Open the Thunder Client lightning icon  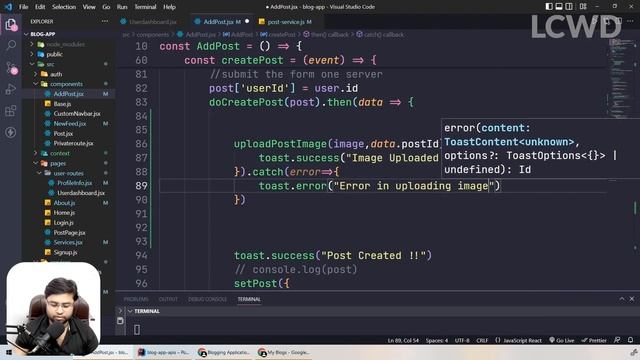point(11,132)
